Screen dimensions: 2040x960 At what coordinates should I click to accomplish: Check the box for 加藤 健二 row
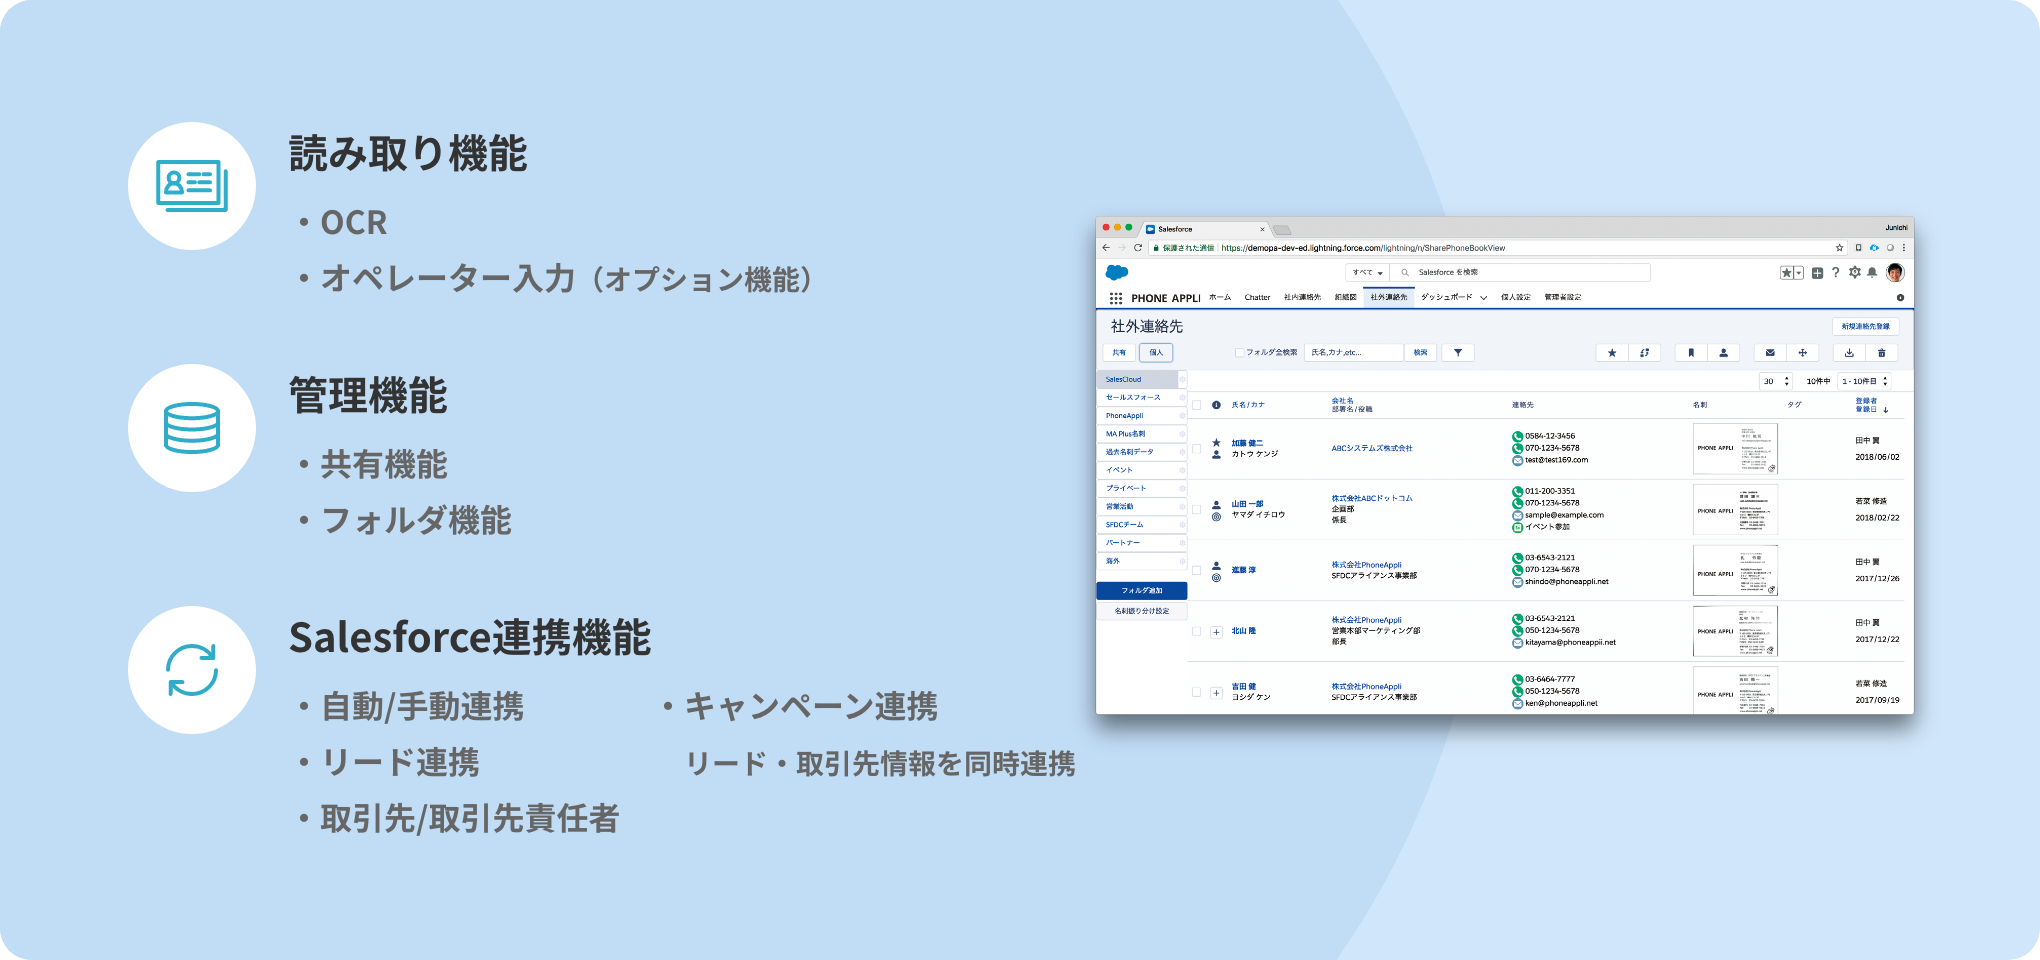1196,448
